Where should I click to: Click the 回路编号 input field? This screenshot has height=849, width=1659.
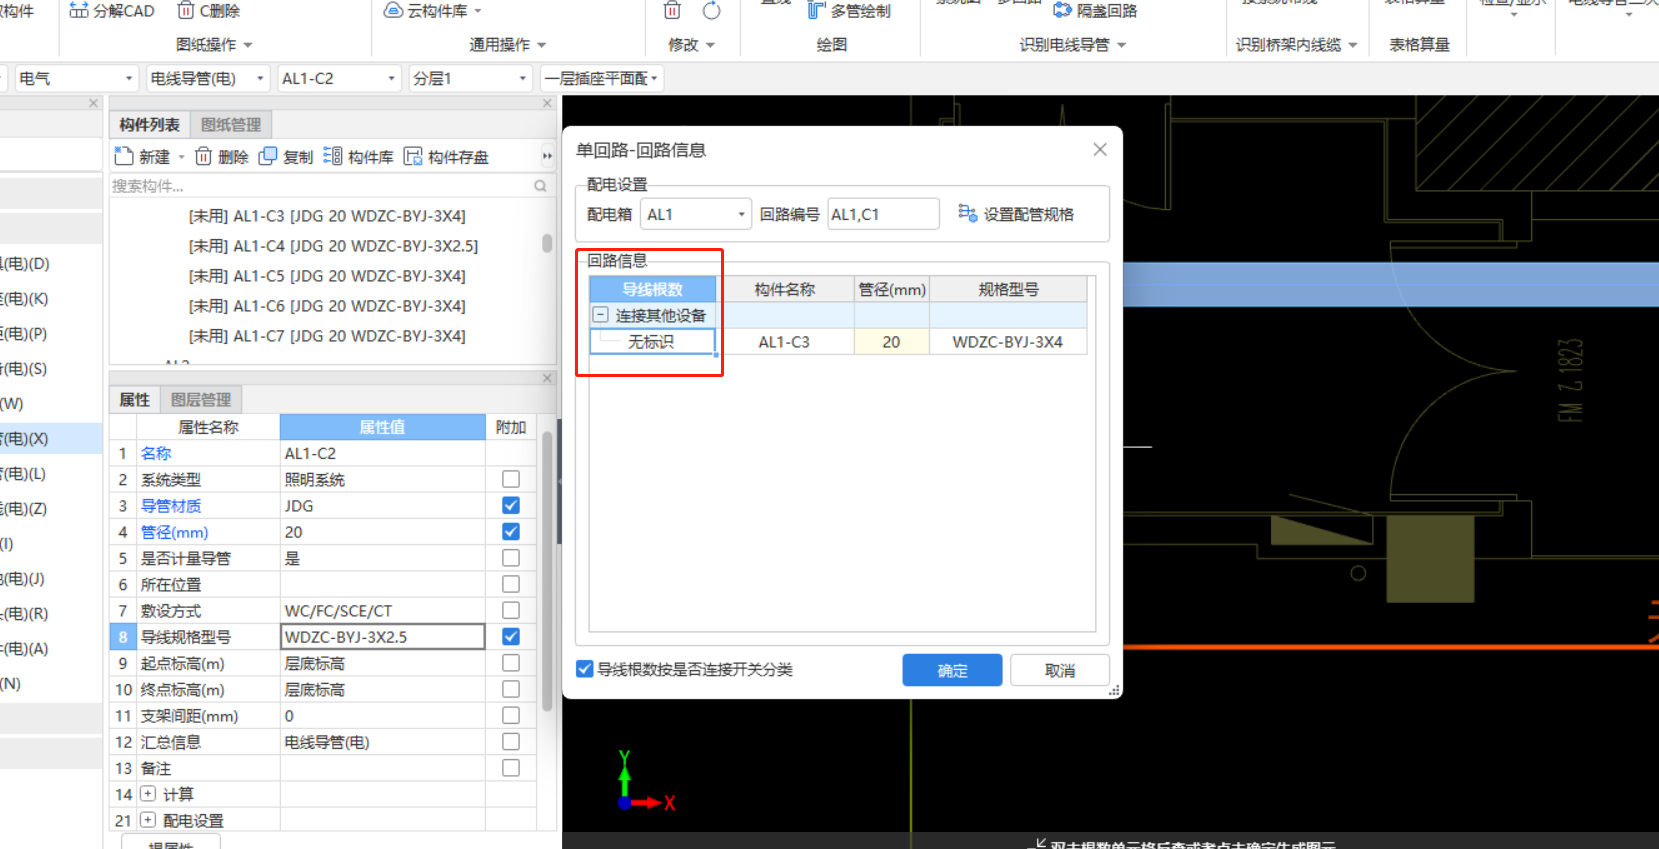[883, 214]
